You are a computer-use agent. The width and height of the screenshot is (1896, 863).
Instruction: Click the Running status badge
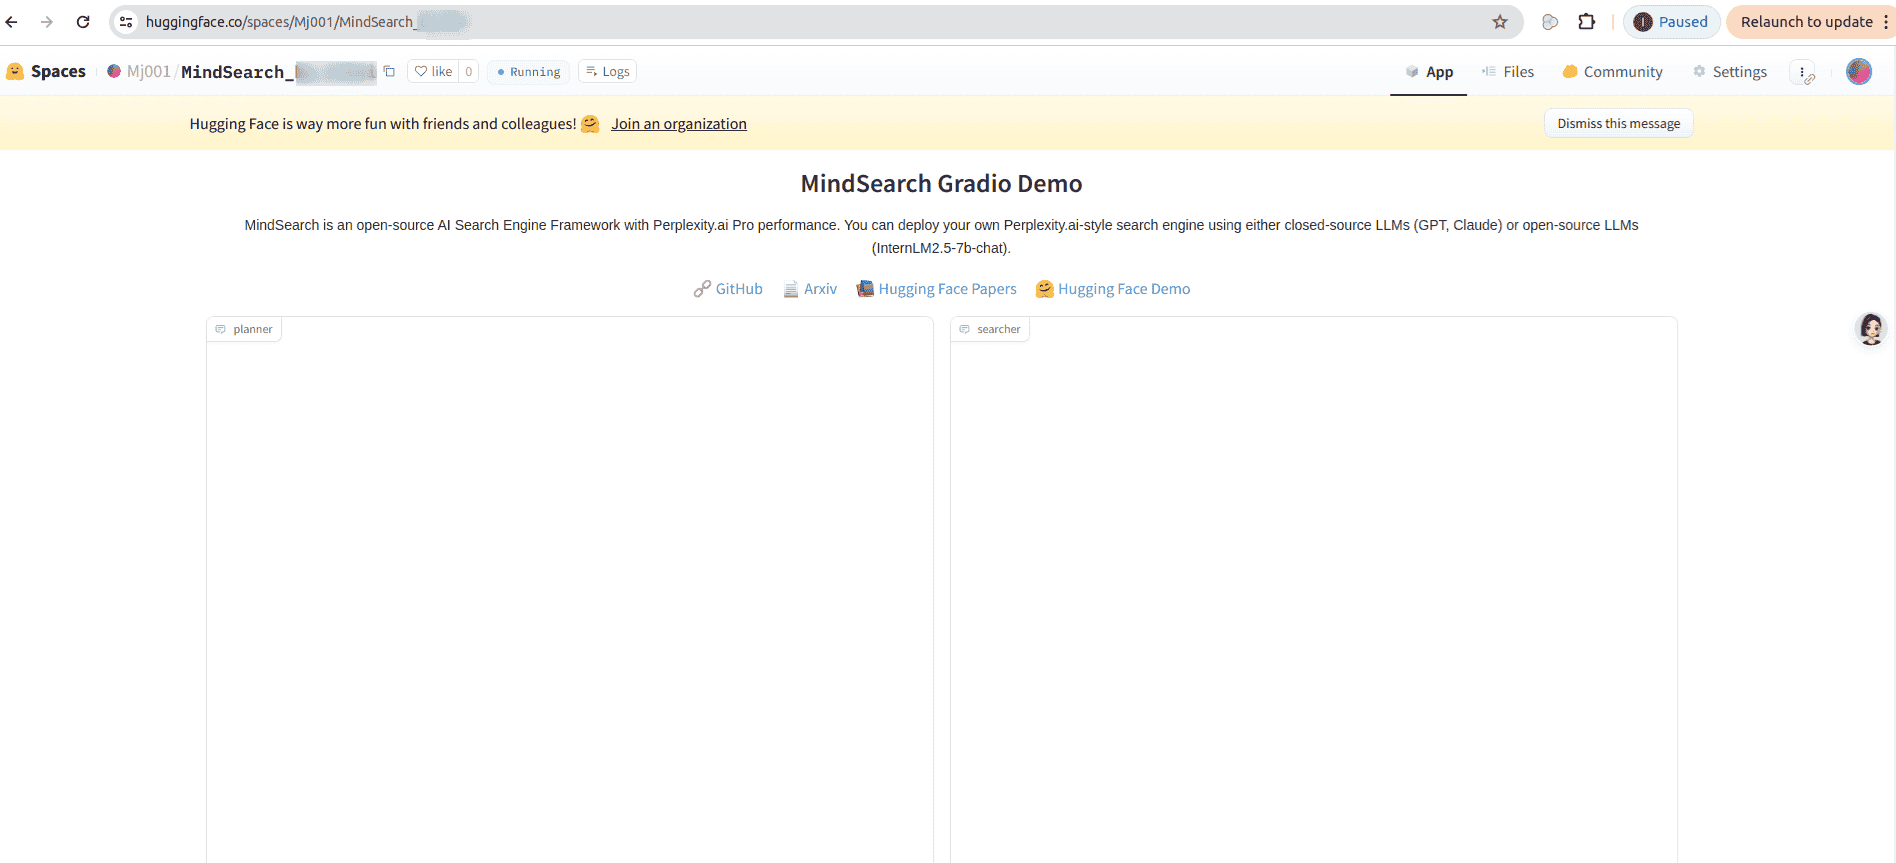[528, 72]
